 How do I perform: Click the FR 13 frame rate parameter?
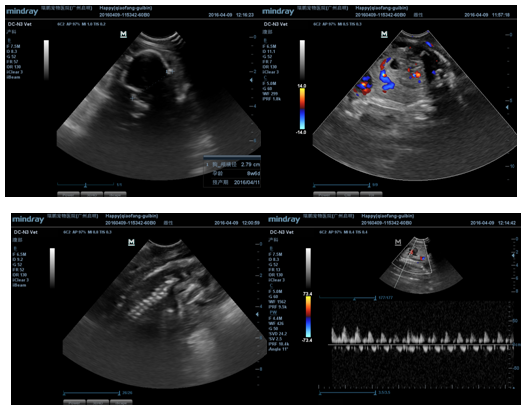(274, 270)
